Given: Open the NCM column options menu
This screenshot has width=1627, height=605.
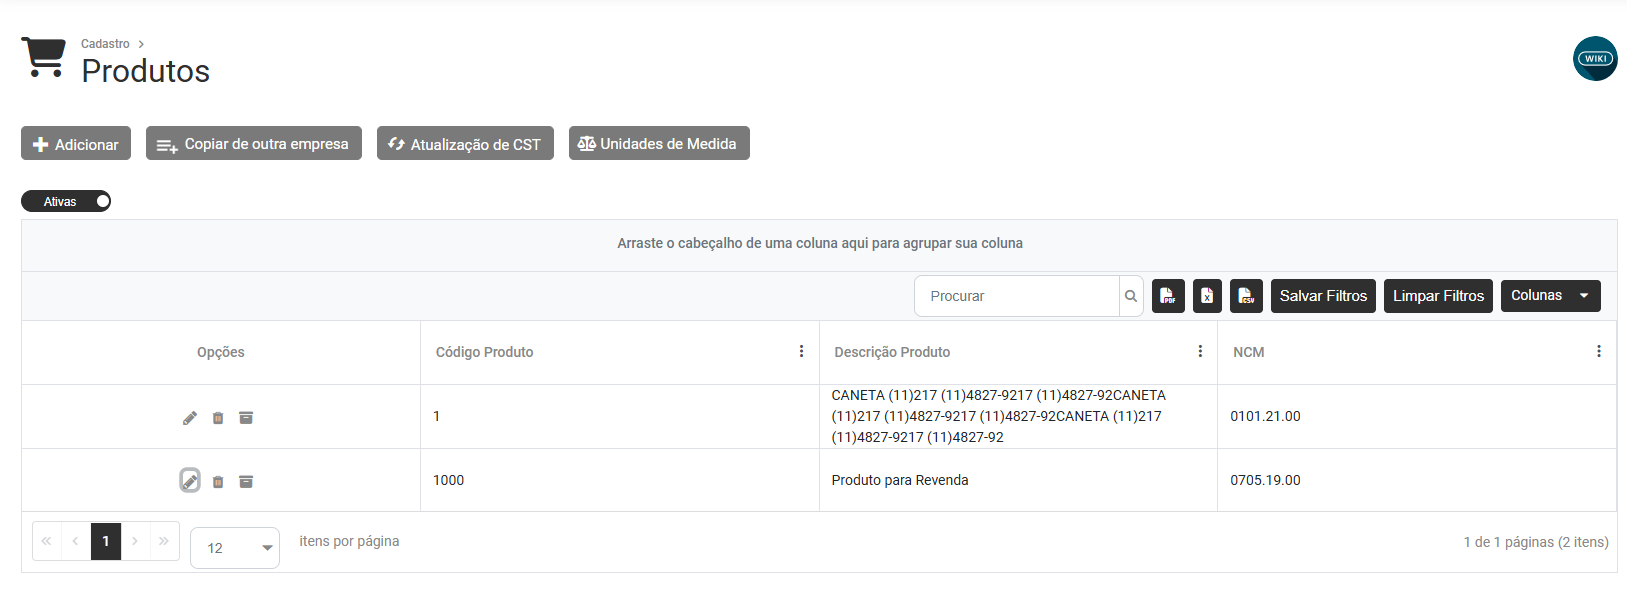Looking at the screenshot, I should [x=1598, y=352].
